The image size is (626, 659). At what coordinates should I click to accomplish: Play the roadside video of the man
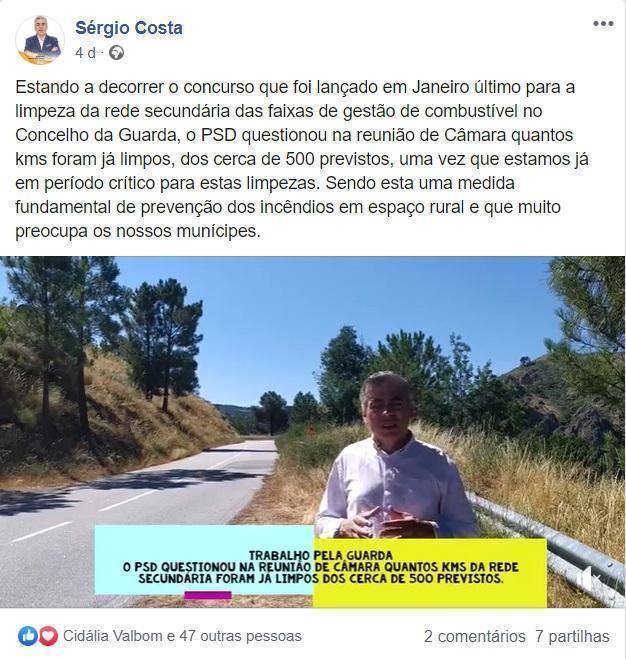coord(312,432)
